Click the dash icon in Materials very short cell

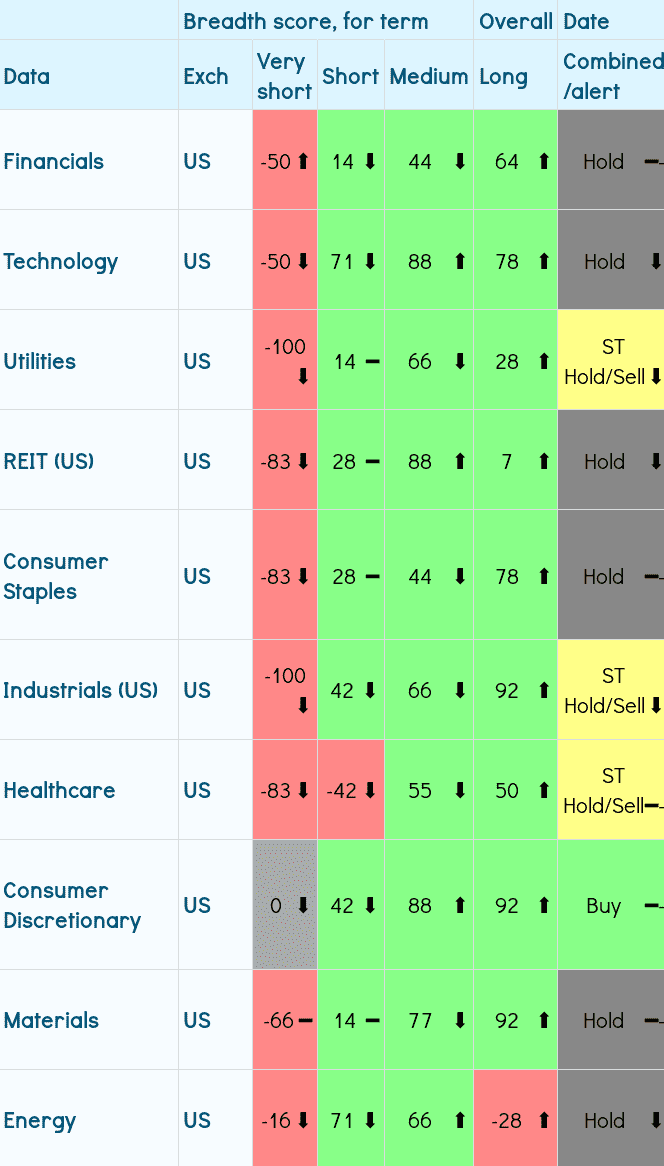tap(305, 1020)
